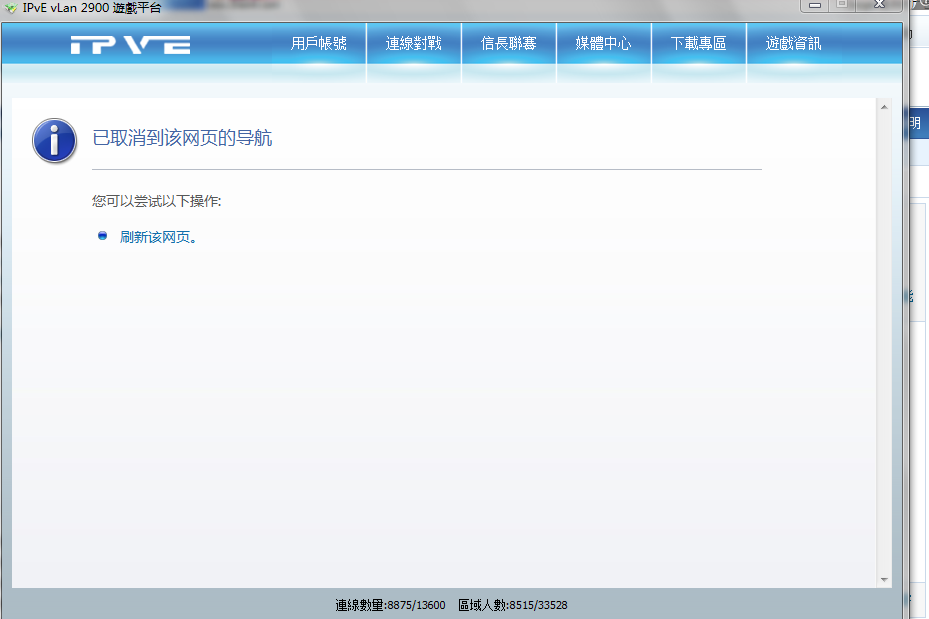
Task: Close the IPvE vLan window
Action: [879, 5]
